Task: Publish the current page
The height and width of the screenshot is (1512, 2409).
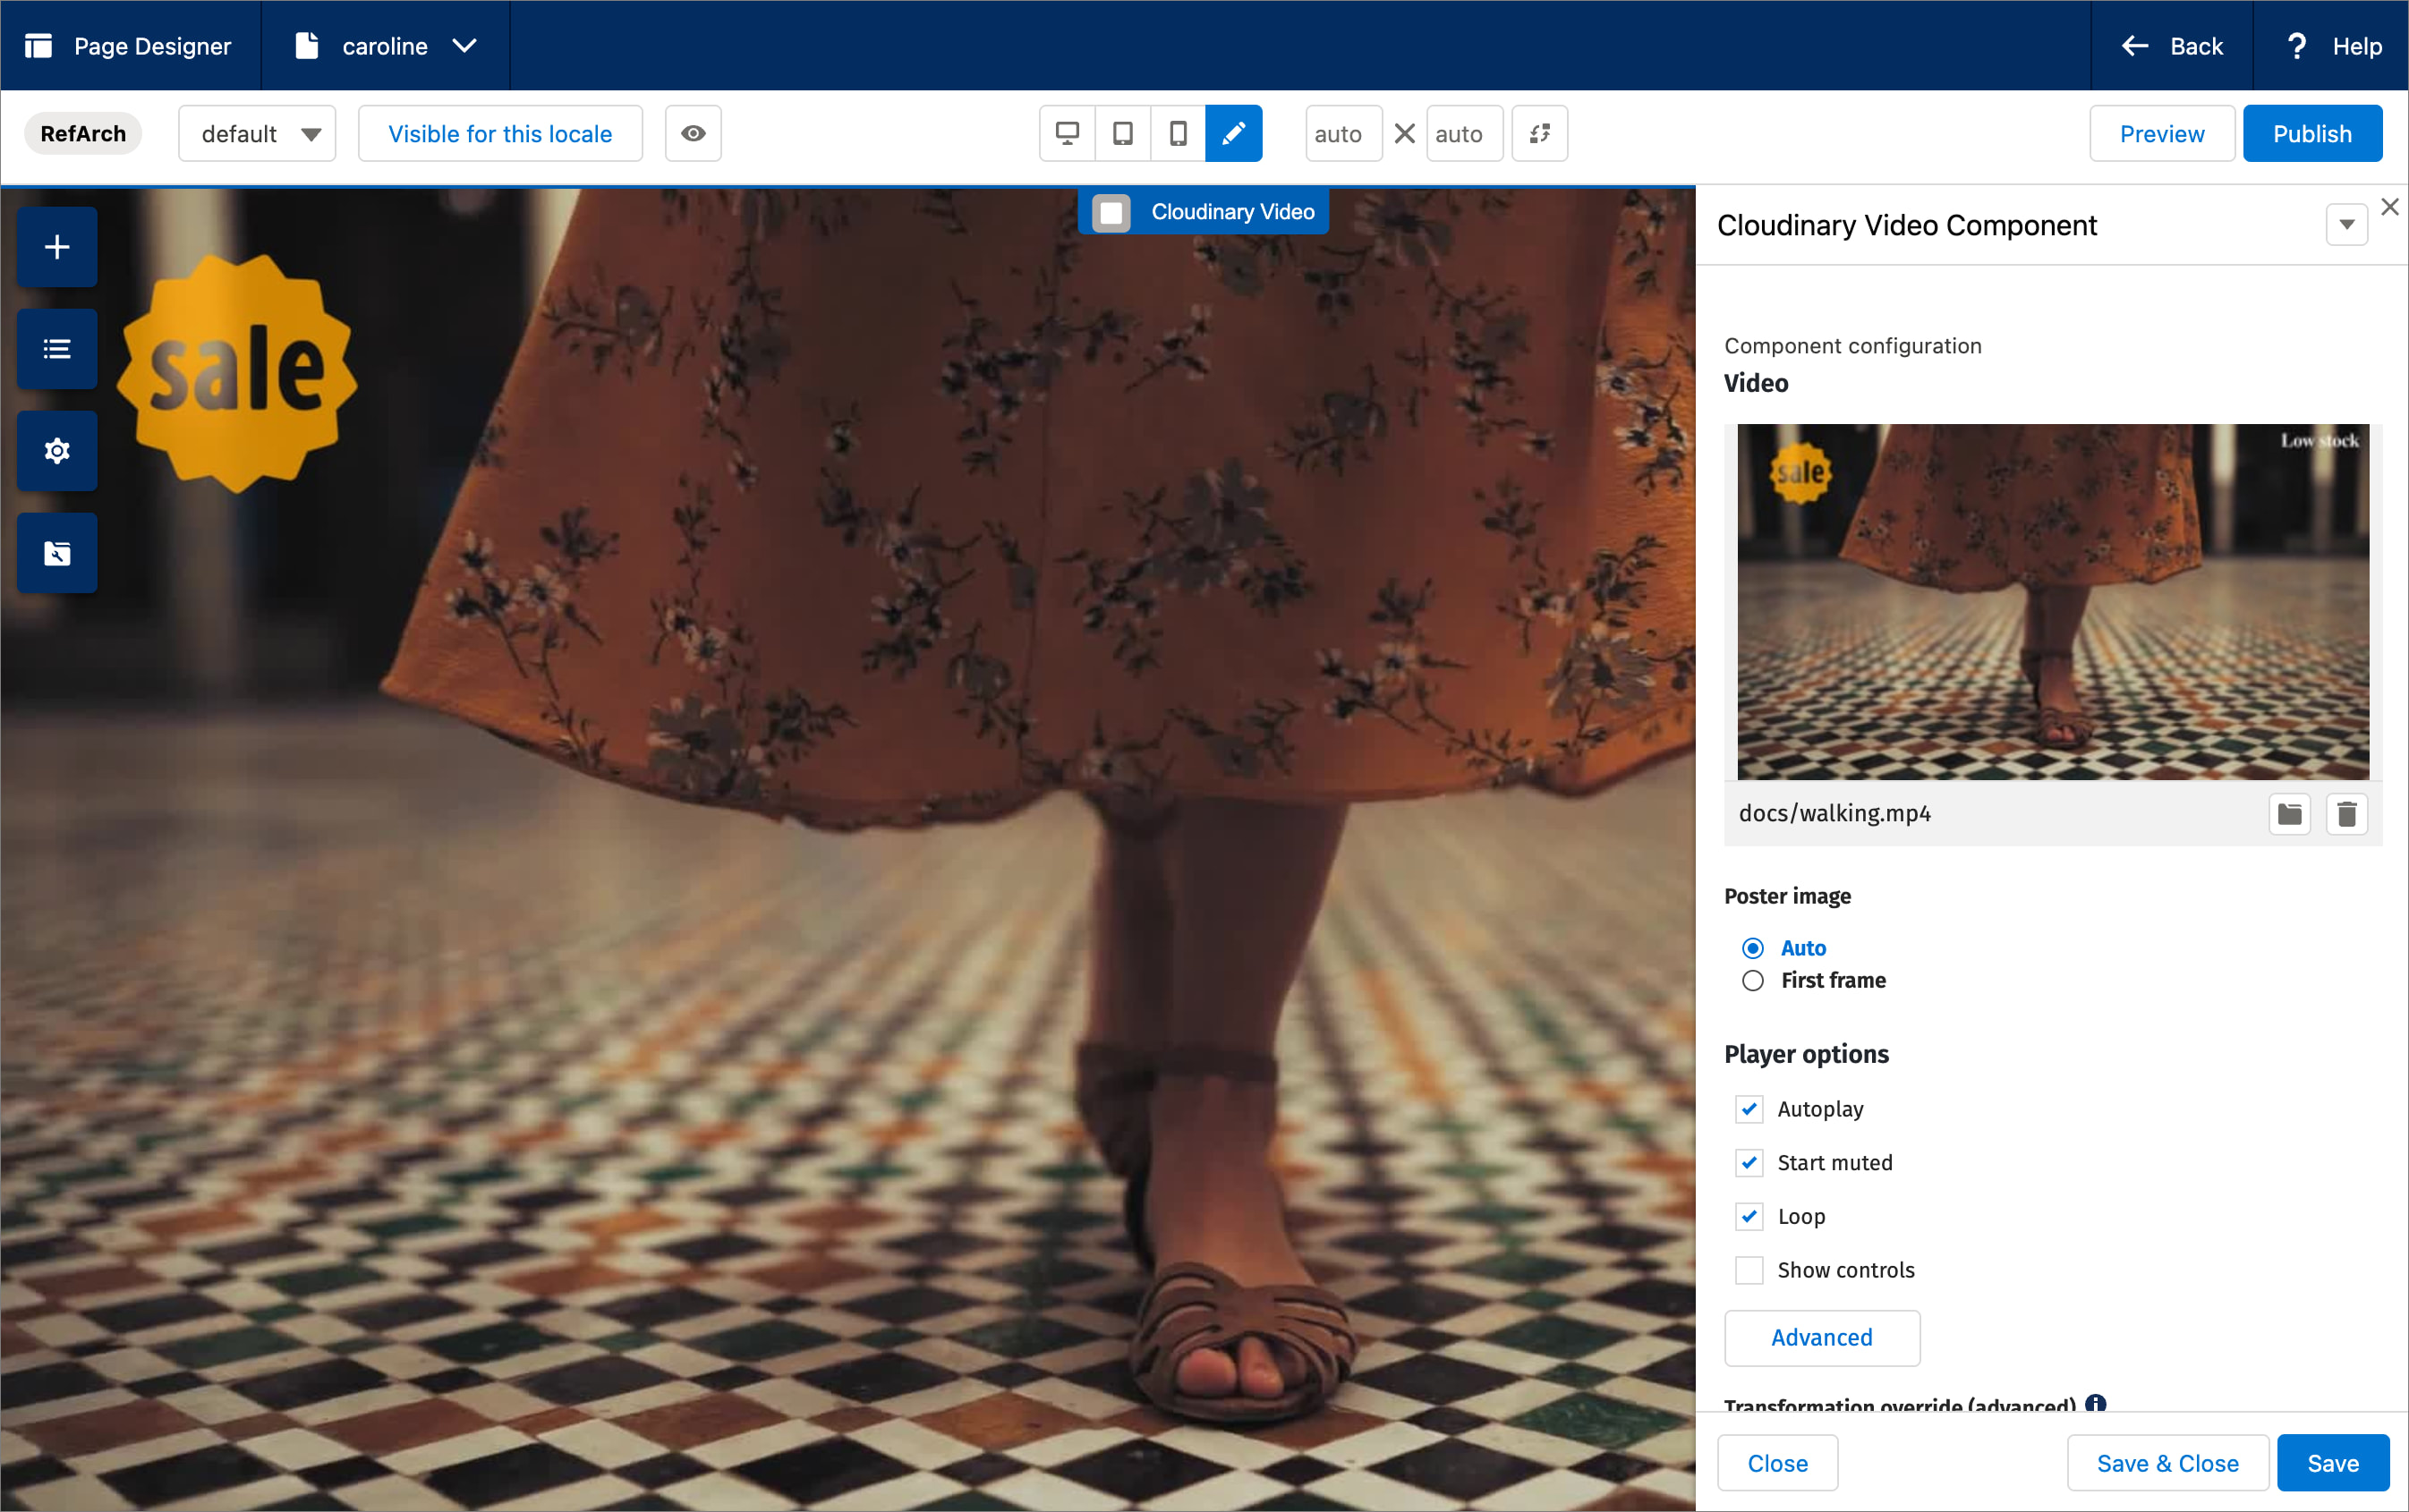Action: [x=2313, y=133]
